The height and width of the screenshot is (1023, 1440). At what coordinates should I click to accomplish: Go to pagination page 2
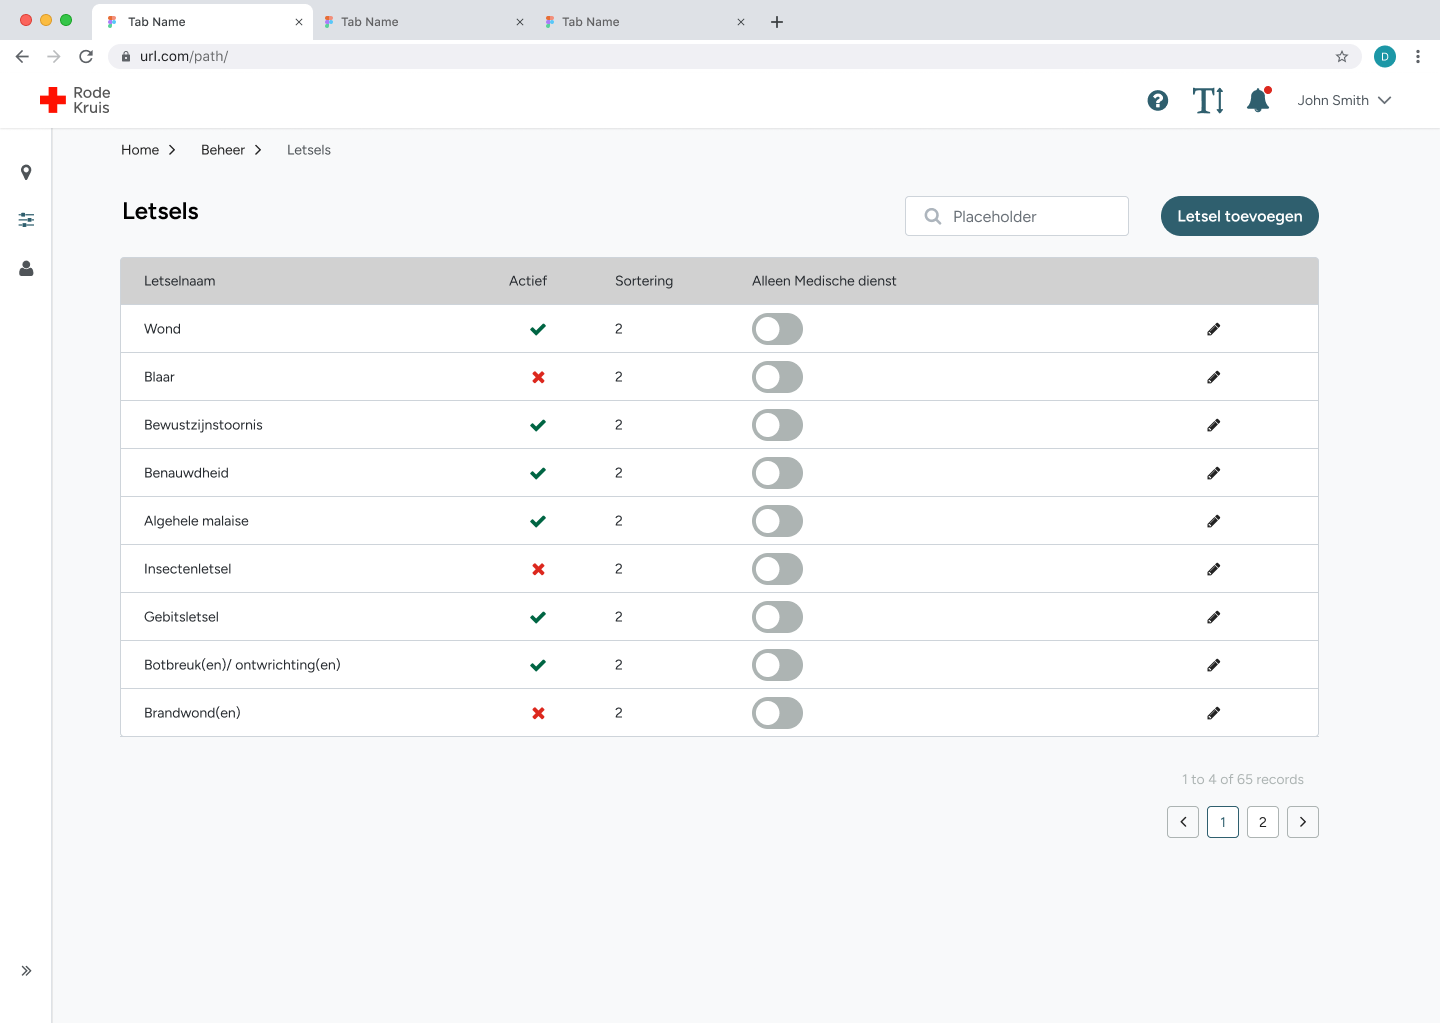1263,822
